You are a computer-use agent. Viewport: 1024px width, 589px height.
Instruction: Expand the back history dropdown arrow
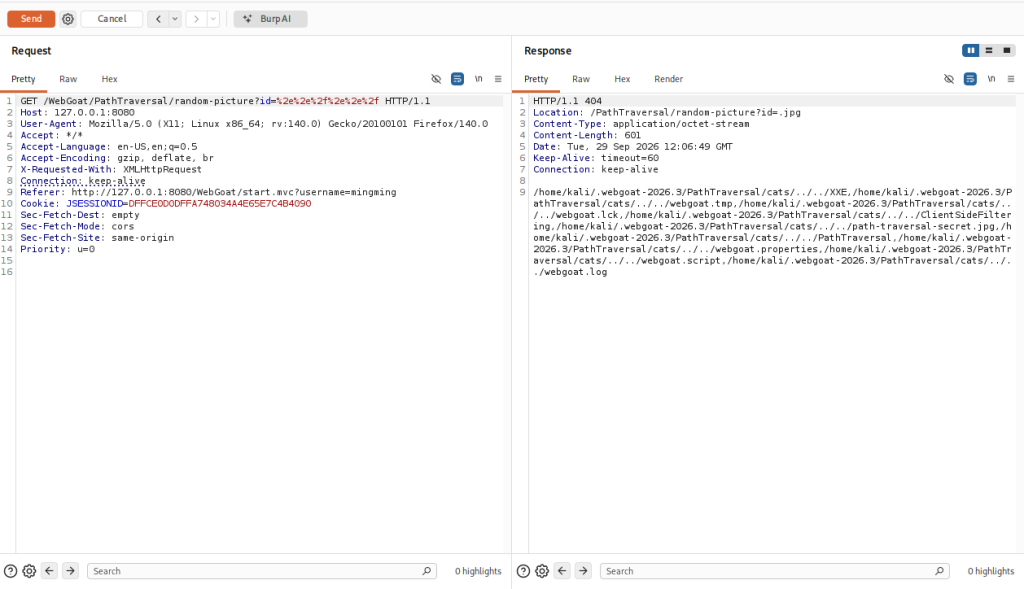[175, 19]
